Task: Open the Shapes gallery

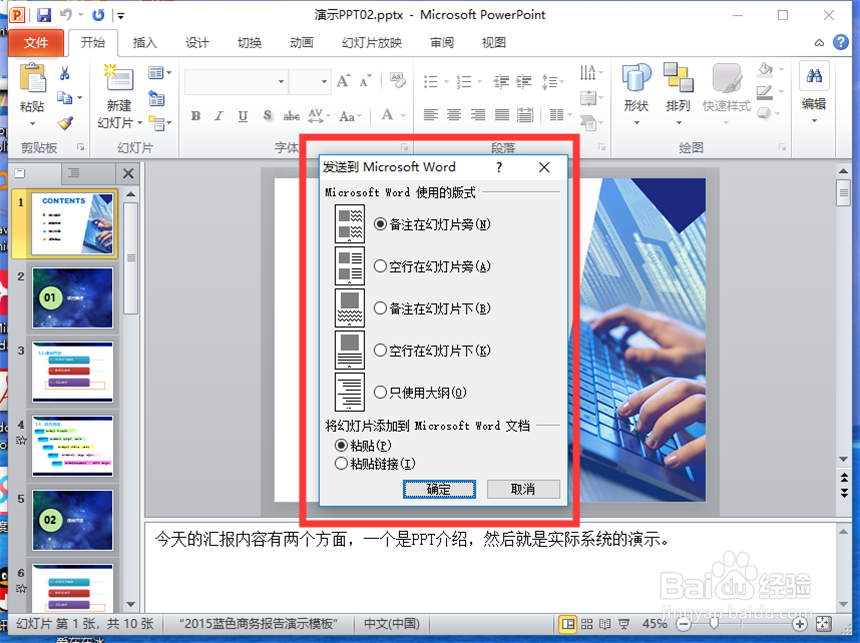Action: pyautogui.click(x=636, y=77)
